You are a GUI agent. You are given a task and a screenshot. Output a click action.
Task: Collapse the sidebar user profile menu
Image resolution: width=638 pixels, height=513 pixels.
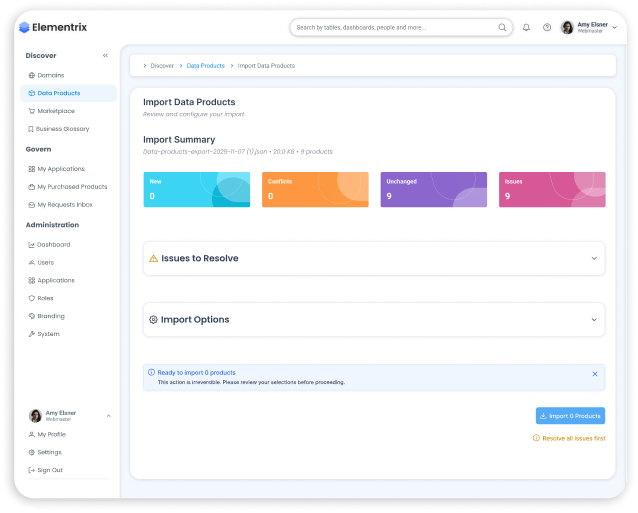pos(108,416)
